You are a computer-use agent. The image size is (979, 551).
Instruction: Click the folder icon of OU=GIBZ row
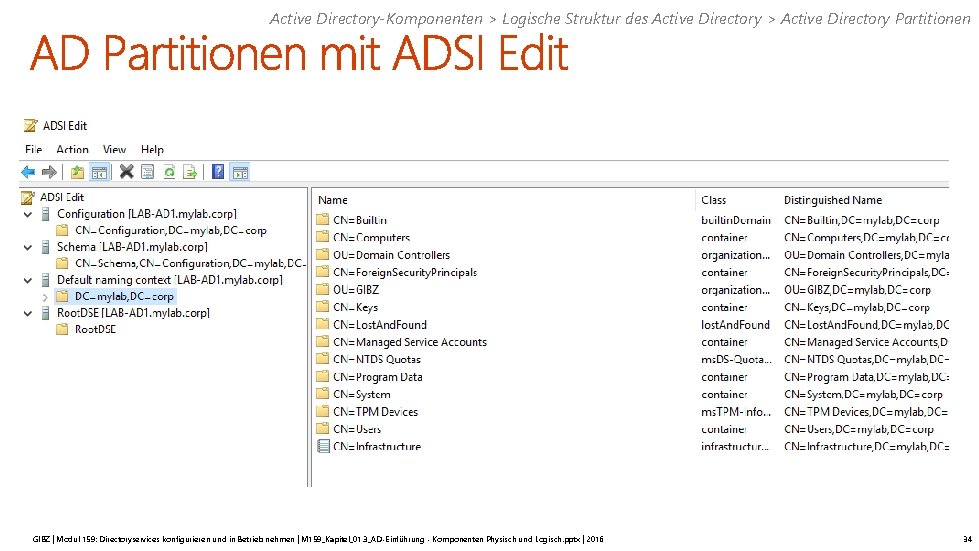(x=323, y=290)
